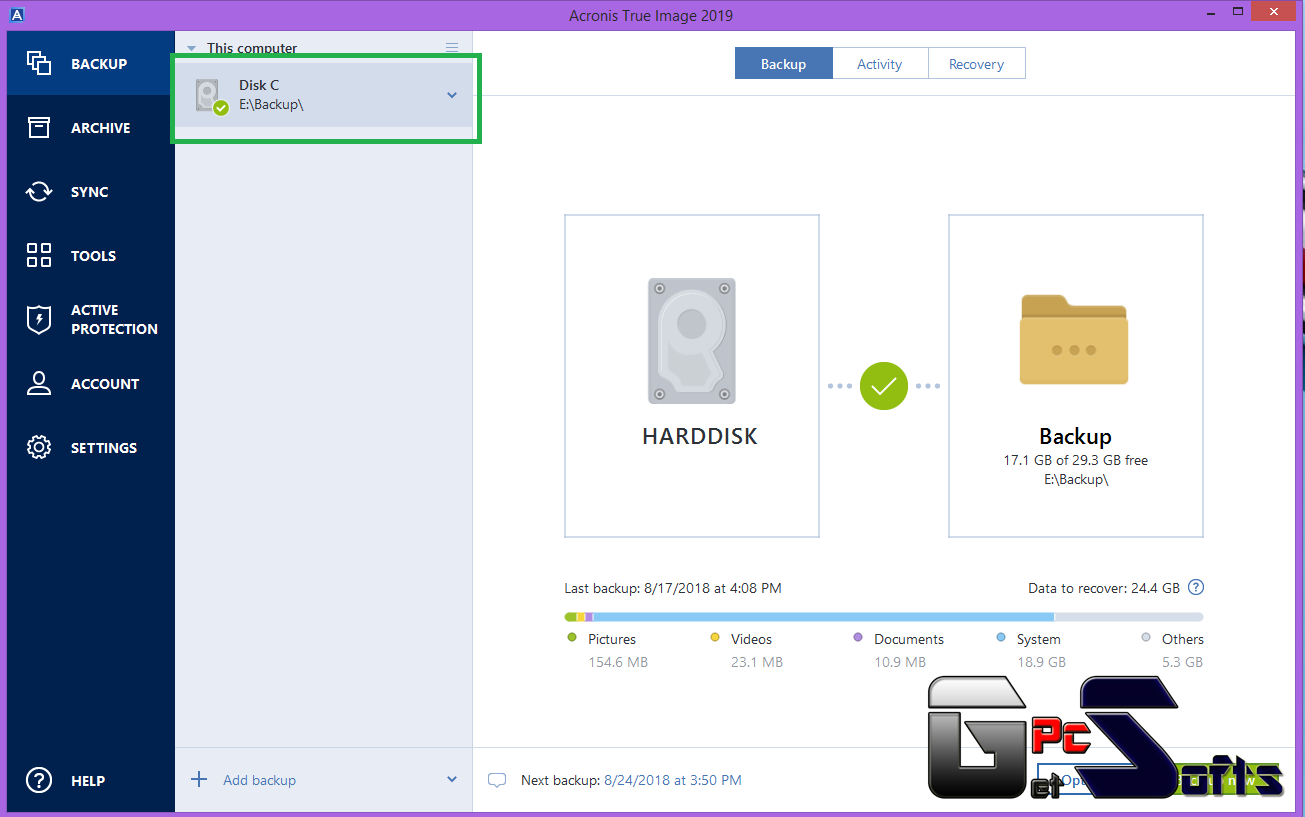Click the 5.3 GB Others size value
Viewport: 1305px width, 817px height.
click(x=1182, y=662)
